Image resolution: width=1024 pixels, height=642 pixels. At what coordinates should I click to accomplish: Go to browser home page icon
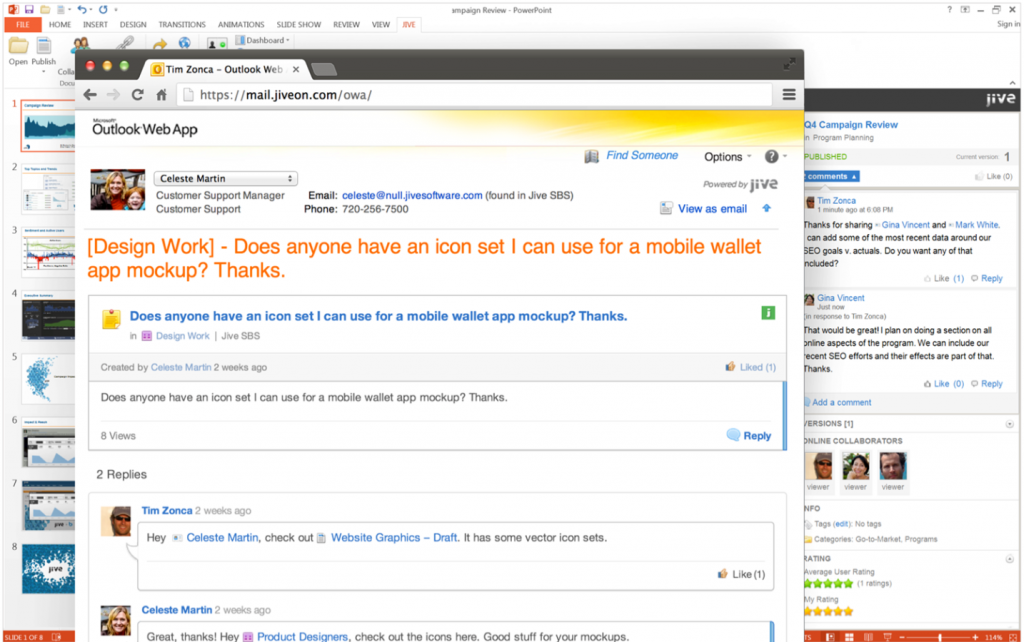click(x=161, y=95)
